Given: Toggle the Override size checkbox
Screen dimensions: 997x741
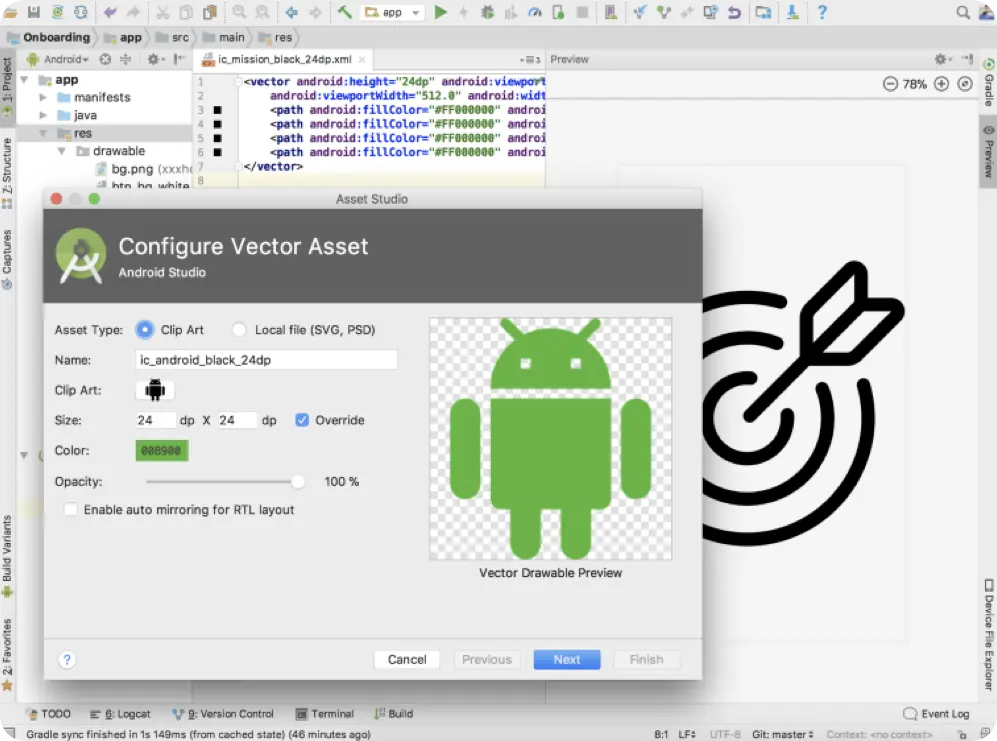Looking at the screenshot, I should click(302, 420).
